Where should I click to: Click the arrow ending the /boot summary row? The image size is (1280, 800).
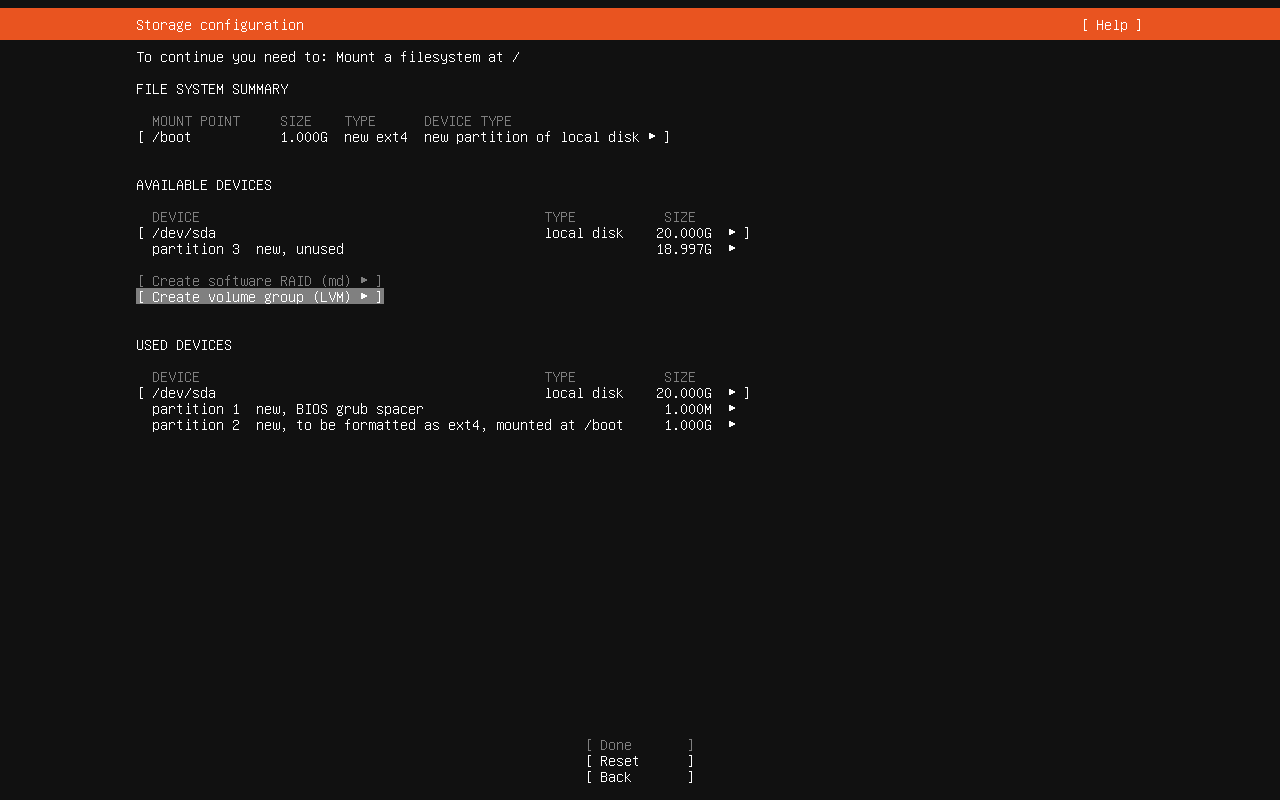pyautogui.click(x=652, y=137)
